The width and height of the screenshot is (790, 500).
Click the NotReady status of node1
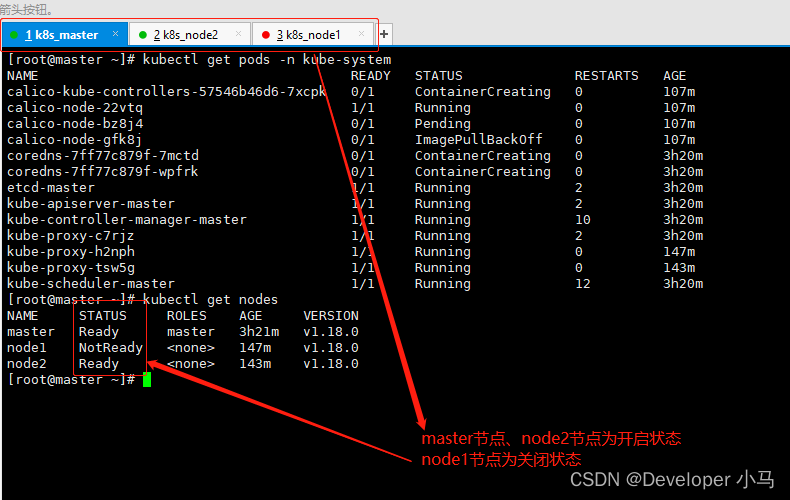(111, 348)
